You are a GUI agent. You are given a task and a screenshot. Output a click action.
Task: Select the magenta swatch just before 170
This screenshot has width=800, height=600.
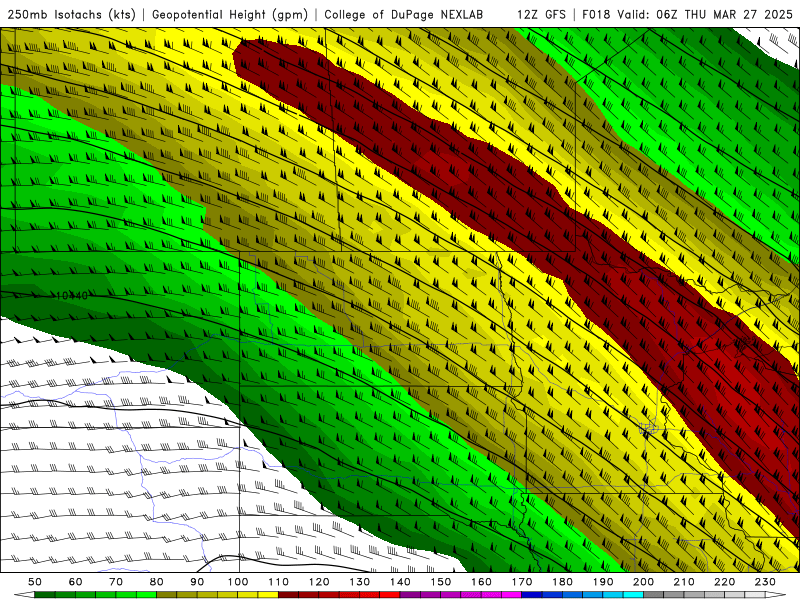[511, 594]
